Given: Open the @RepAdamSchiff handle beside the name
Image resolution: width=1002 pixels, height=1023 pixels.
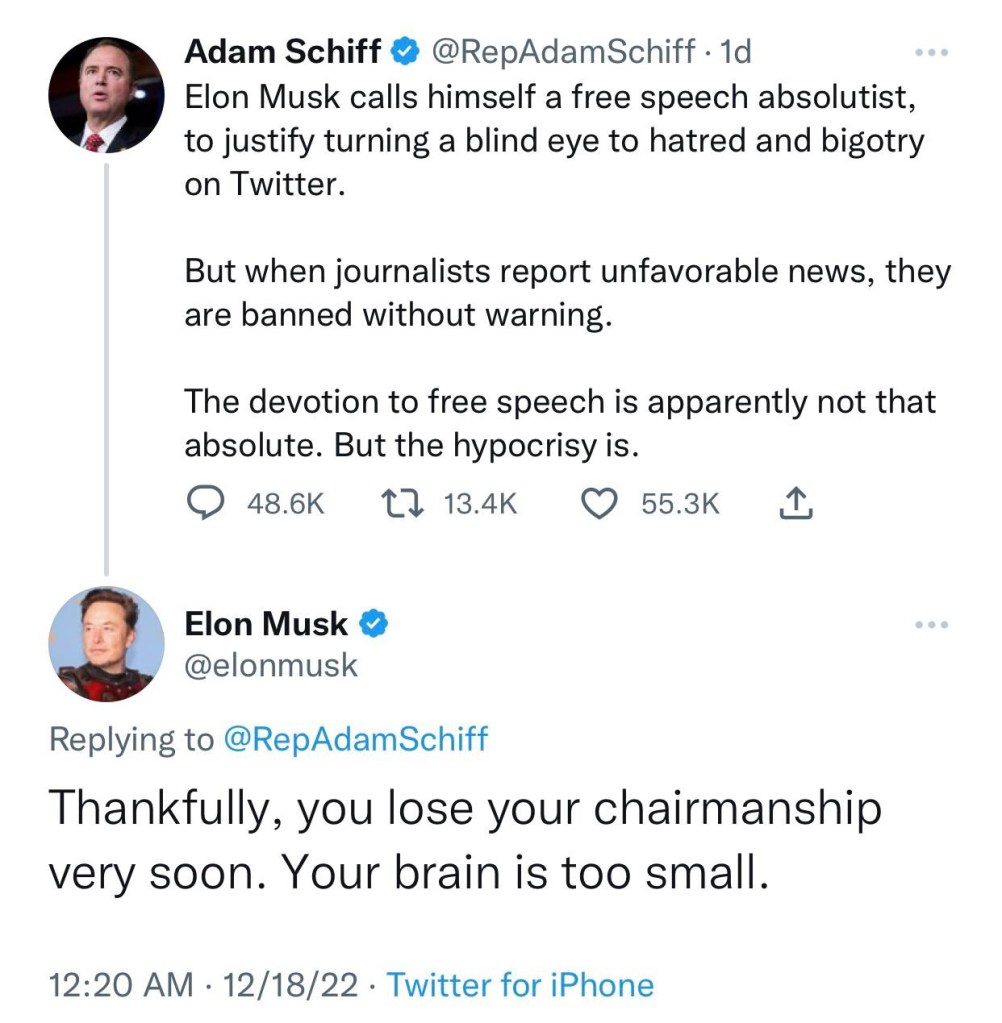Looking at the screenshot, I should [560, 52].
